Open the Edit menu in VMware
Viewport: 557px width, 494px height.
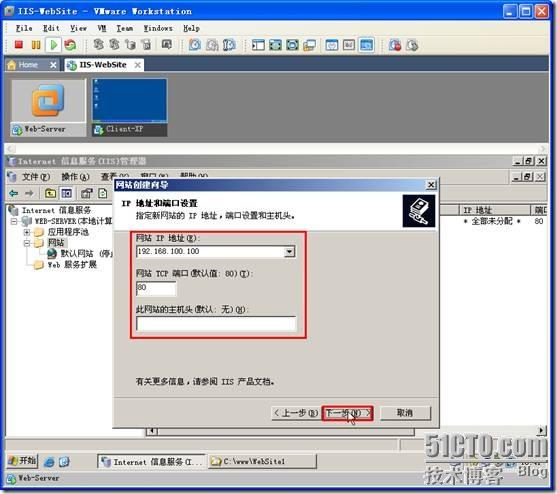(x=51, y=28)
